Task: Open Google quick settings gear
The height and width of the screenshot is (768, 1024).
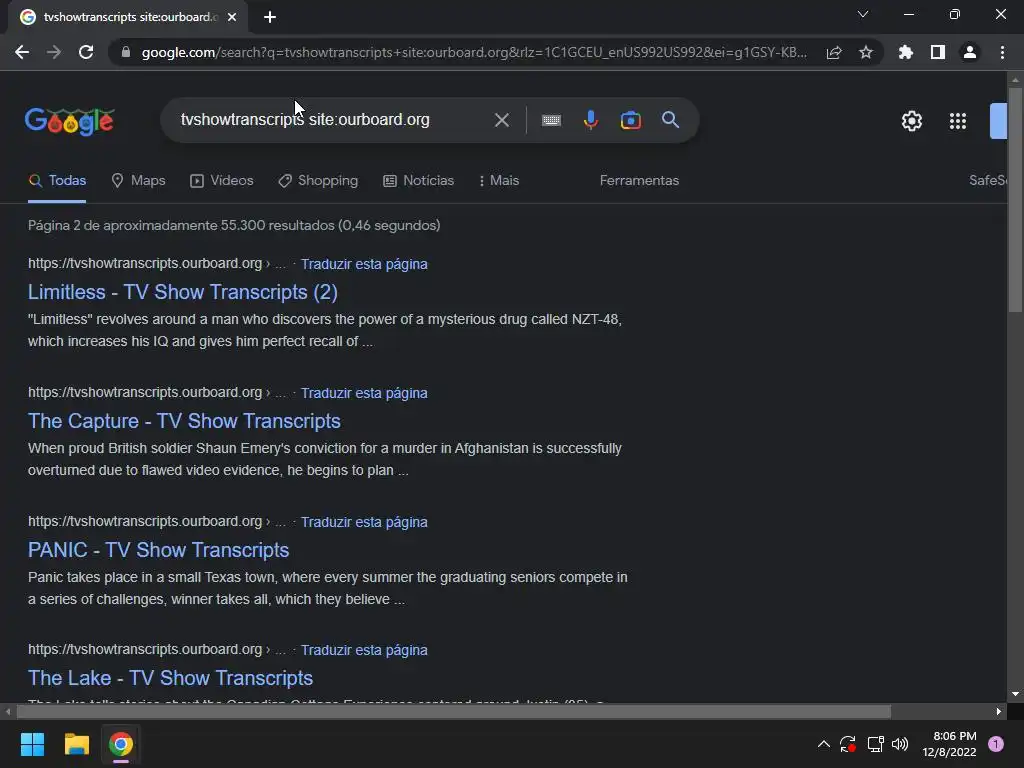Action: 912,121
